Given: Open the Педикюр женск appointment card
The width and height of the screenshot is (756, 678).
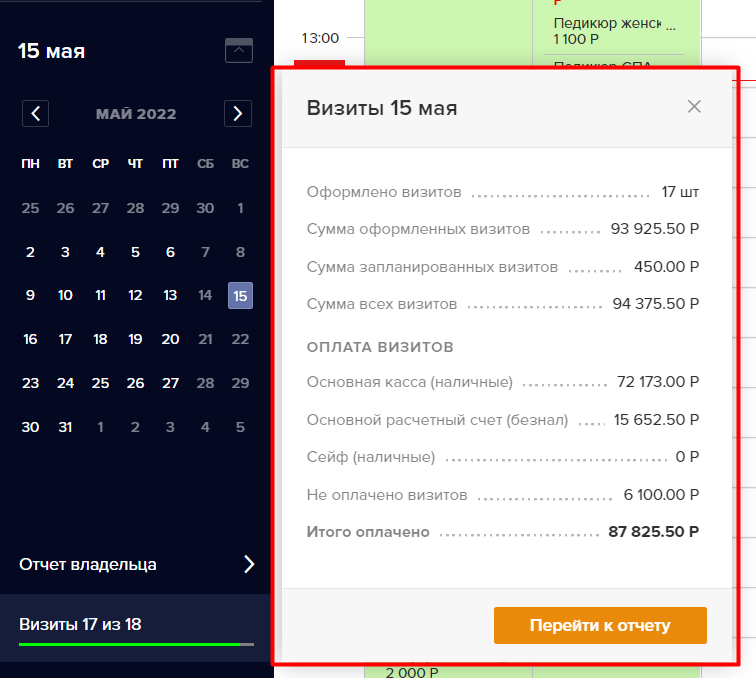Looking at the screenshot, I should click(x=616, y=30).
